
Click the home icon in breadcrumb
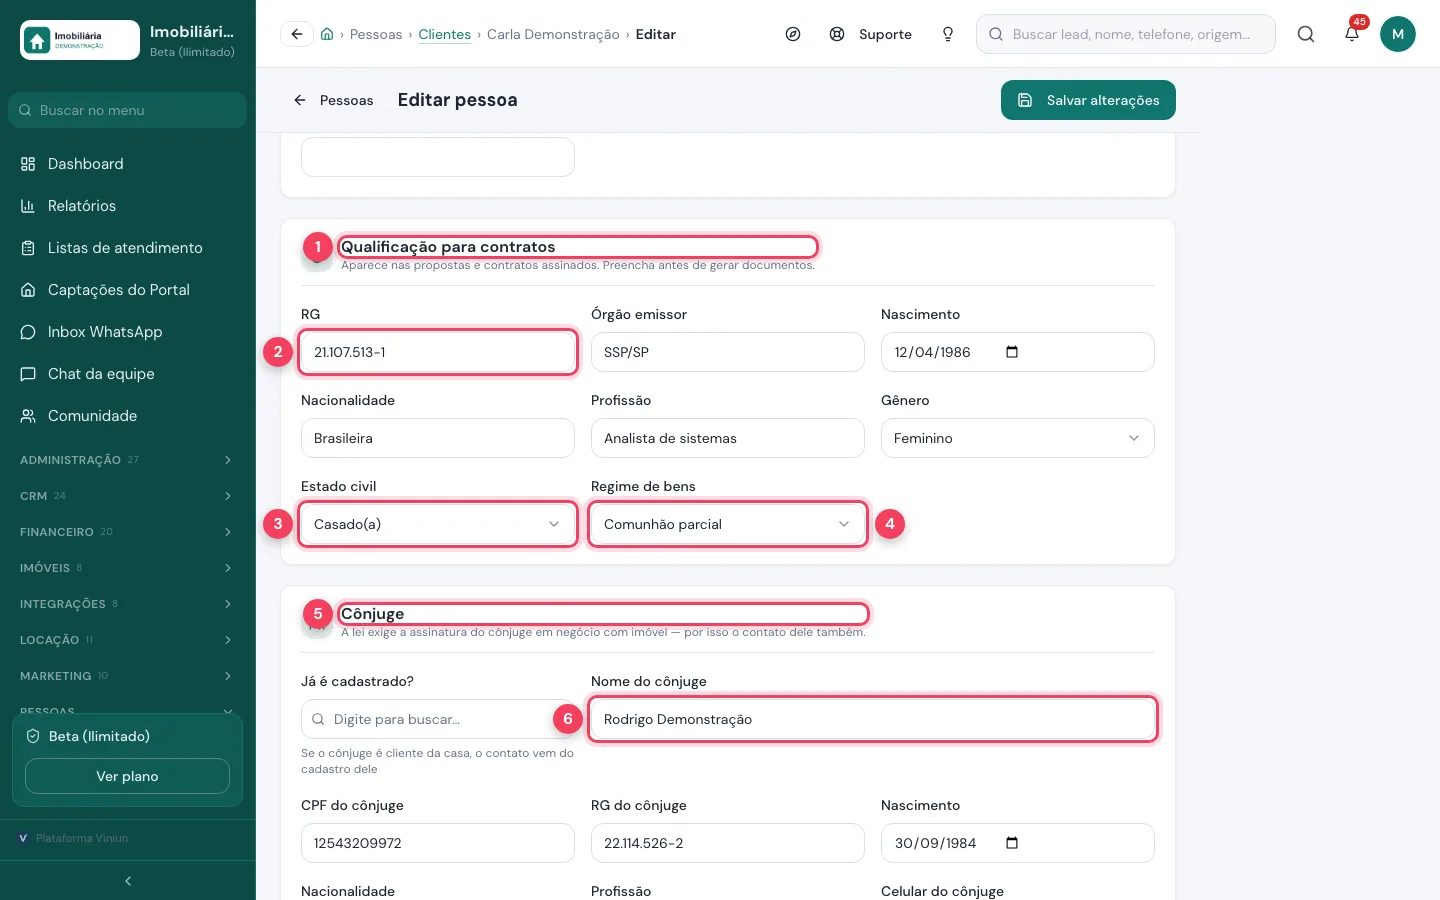pyautogui.click(x=327, y=34)
